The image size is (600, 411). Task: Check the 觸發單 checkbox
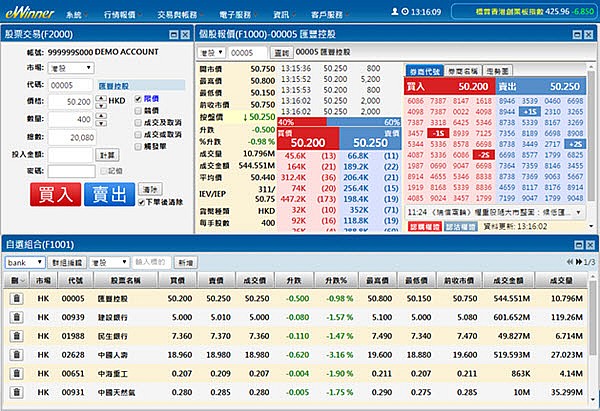[x=138, y=146]
